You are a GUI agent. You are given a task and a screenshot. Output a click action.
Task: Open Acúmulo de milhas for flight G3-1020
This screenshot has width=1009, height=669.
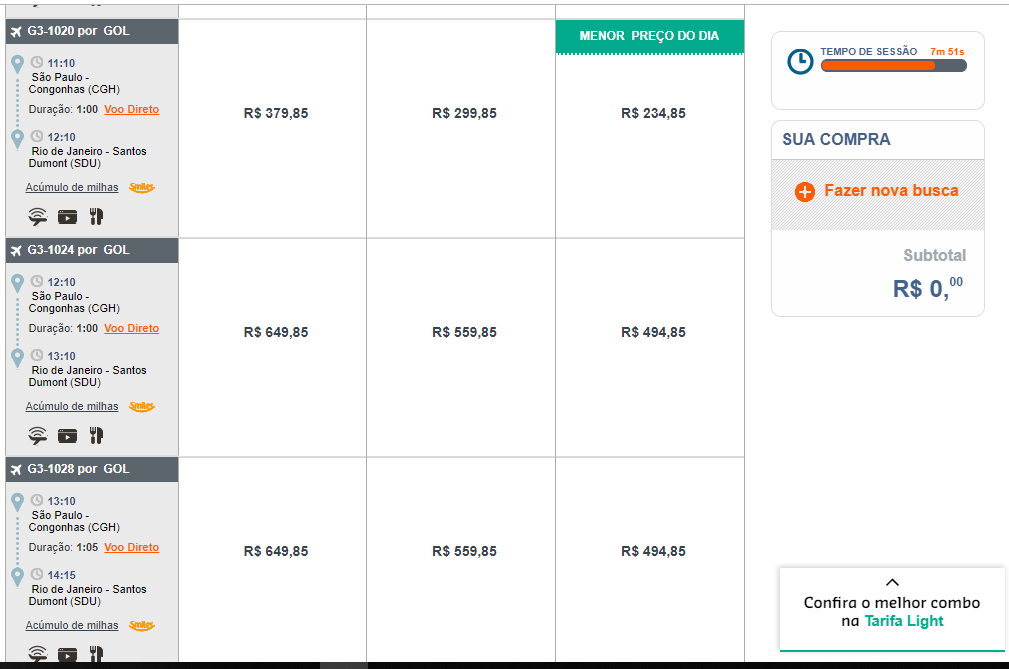click(x=72, y=187)
